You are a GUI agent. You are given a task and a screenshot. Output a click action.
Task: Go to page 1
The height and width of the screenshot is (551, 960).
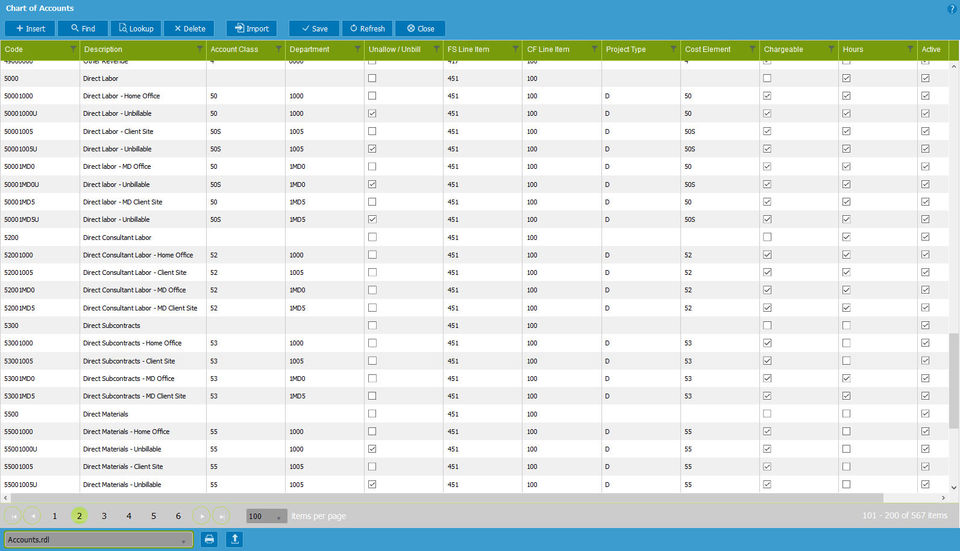(x=54, y=516)
